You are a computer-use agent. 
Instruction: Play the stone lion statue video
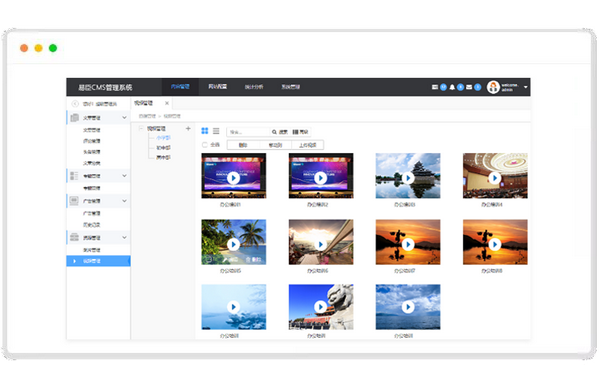(321, 307)
